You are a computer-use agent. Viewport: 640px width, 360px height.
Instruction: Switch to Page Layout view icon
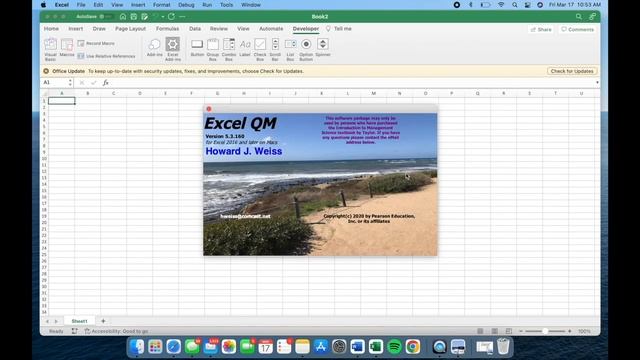494,331
